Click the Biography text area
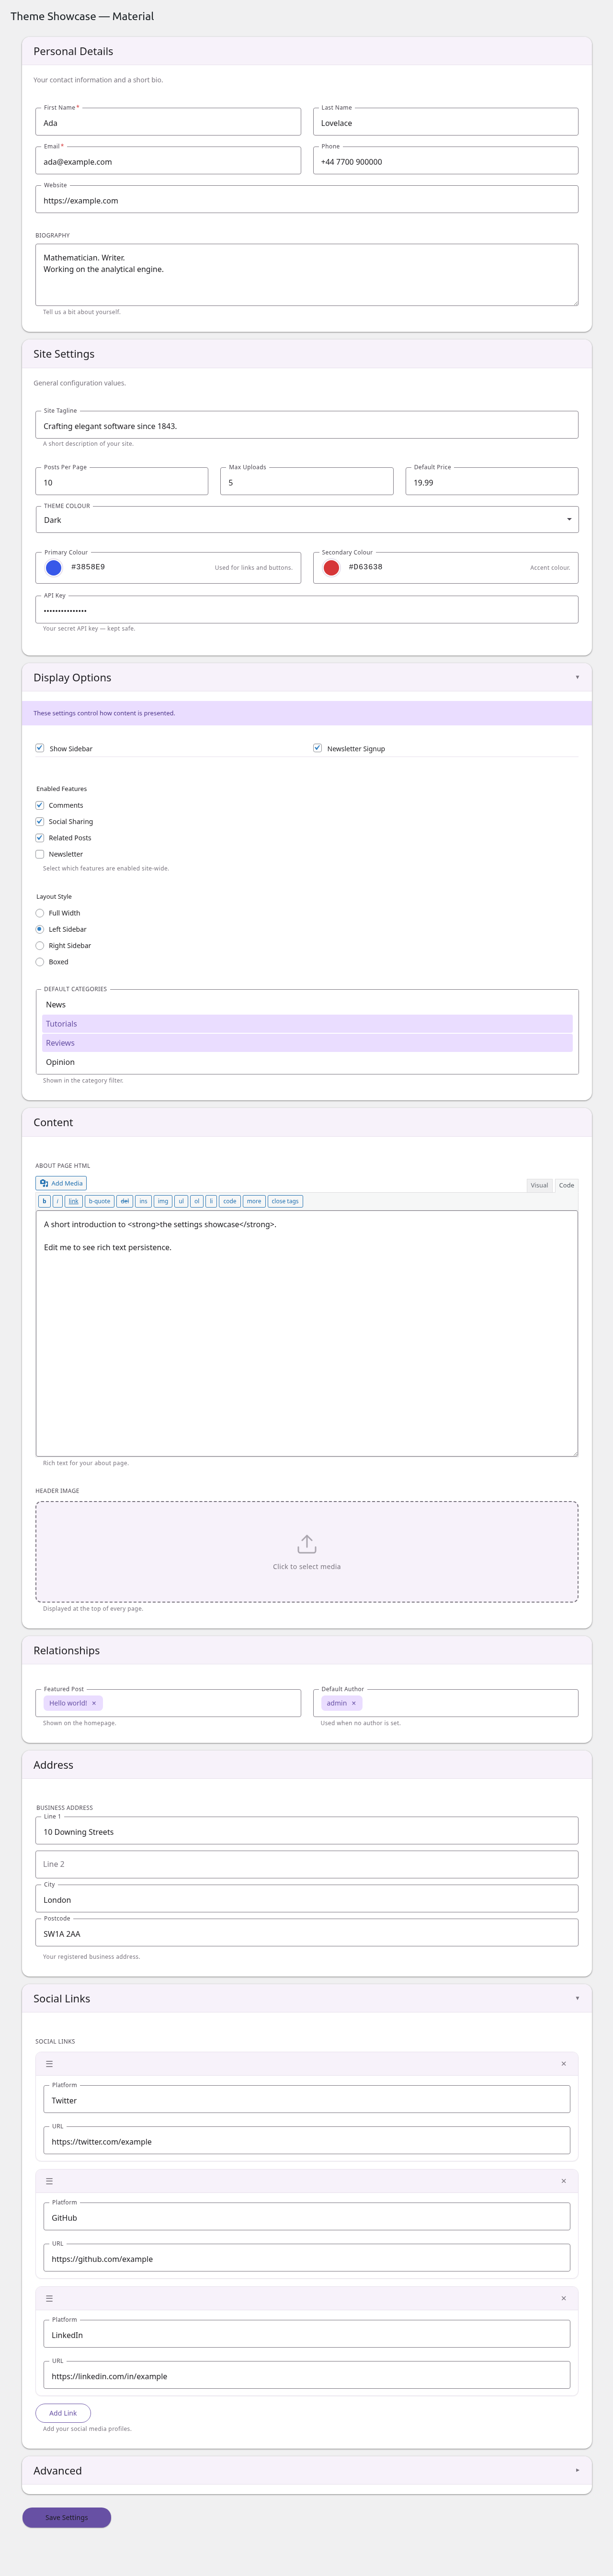 307,275
